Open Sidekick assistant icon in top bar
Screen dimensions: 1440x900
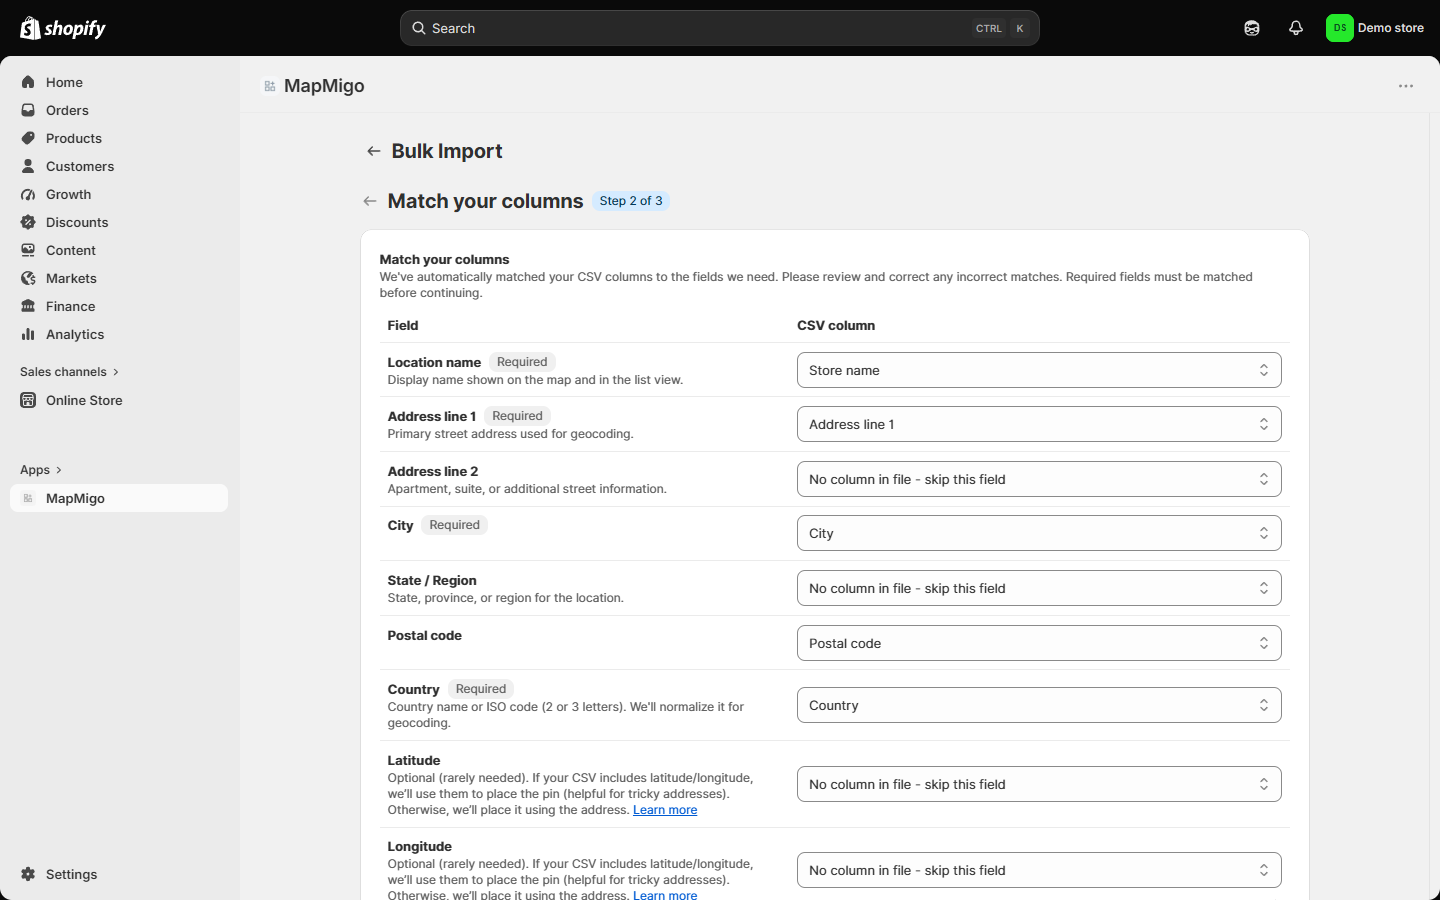[1252, 28]
